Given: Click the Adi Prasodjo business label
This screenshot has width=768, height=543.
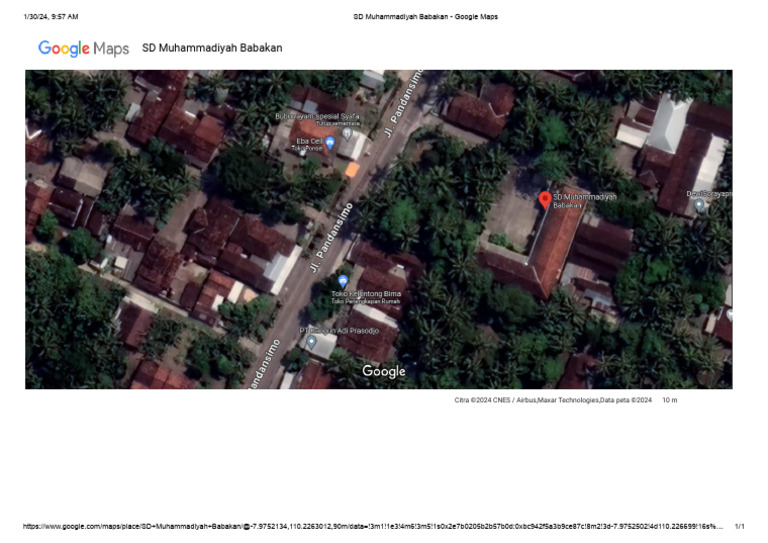Looking at the screenshot, I should (339, 331).
